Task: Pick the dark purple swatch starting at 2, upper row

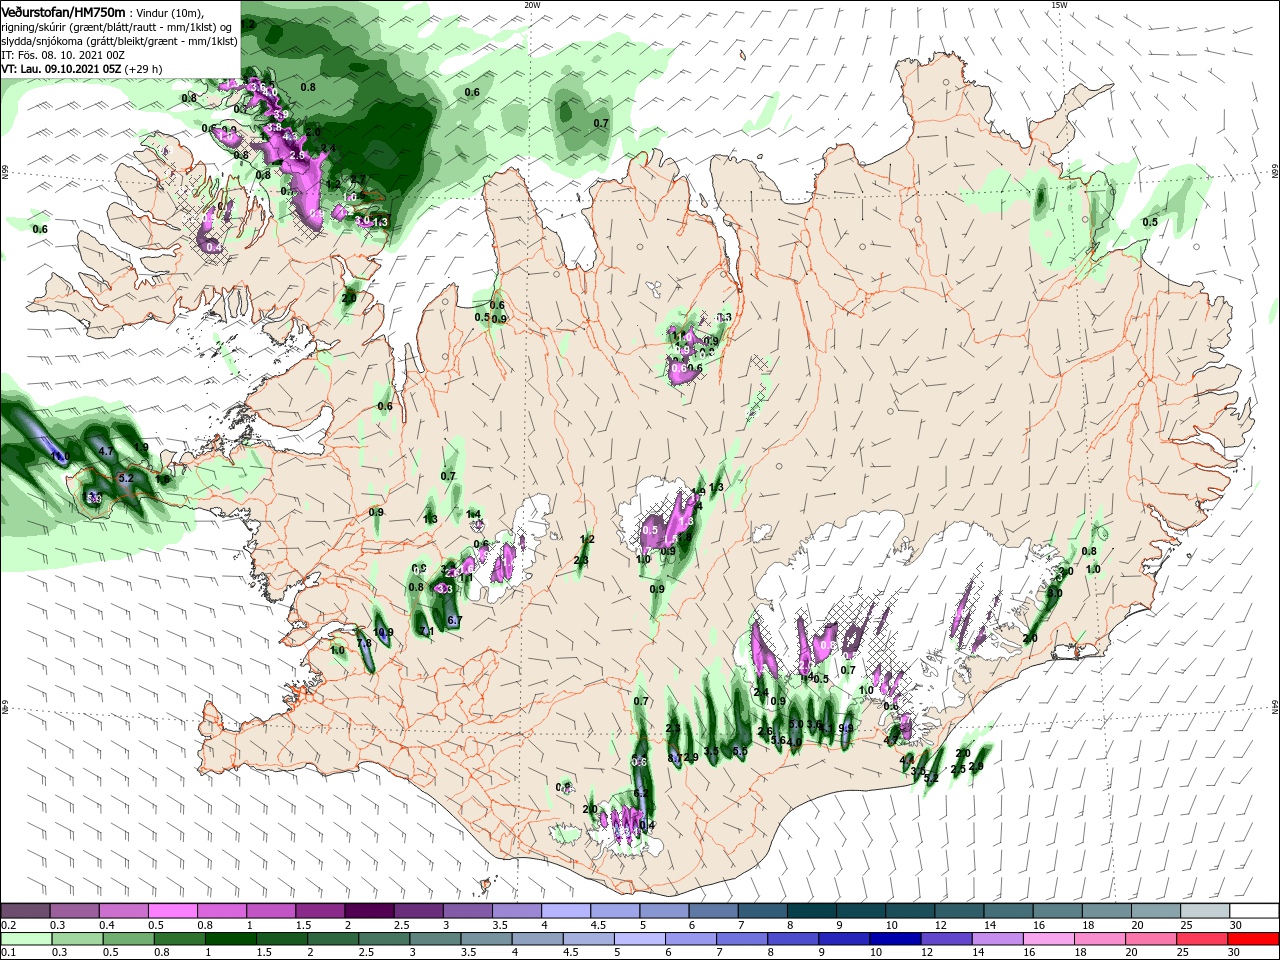Action: tap(369, 911)
